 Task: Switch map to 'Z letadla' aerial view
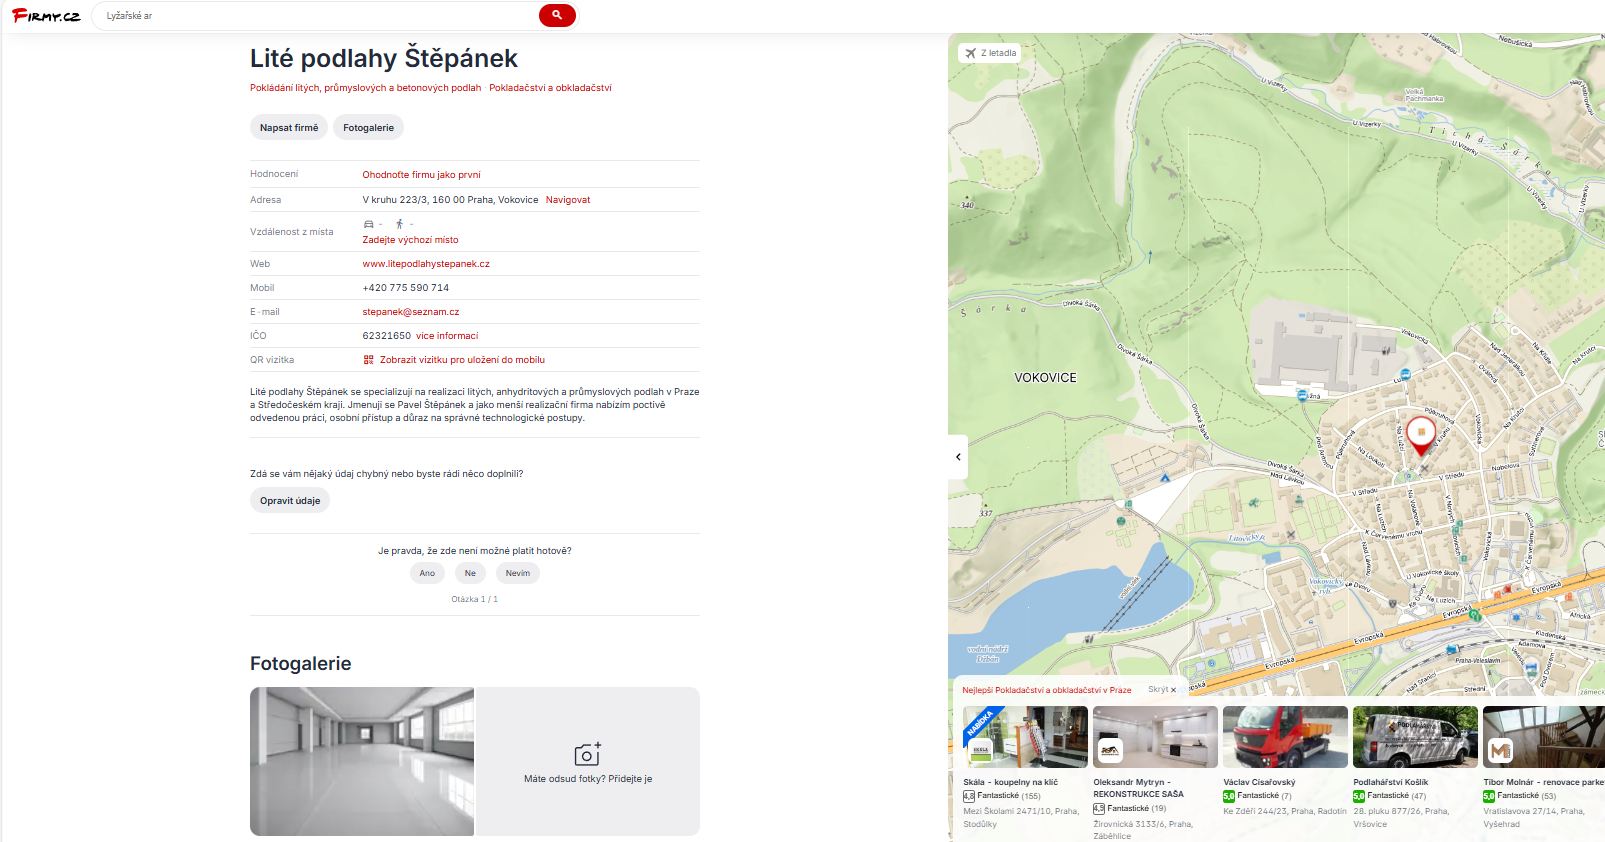pyautogui.click(x=990, y=53)
